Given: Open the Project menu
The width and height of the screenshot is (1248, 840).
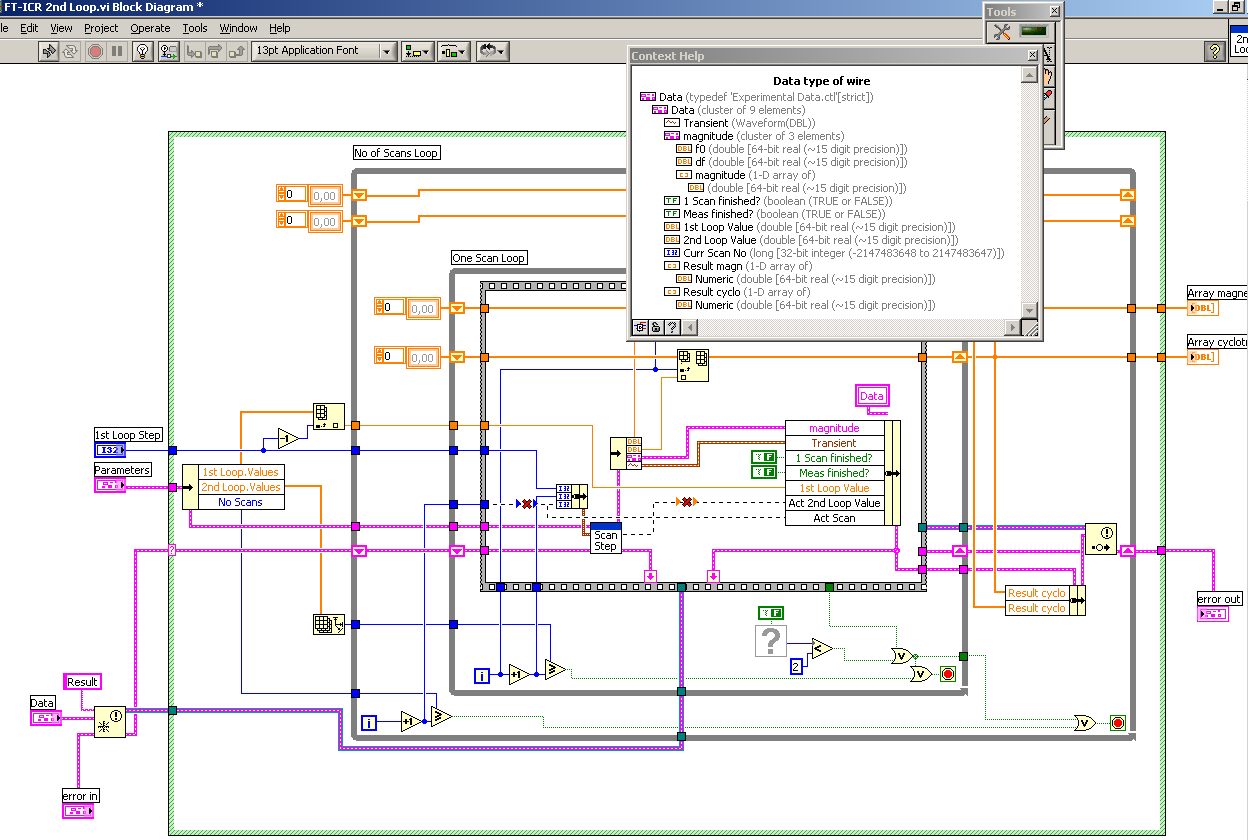Looking at the screenshot, I should pos(101,28).
